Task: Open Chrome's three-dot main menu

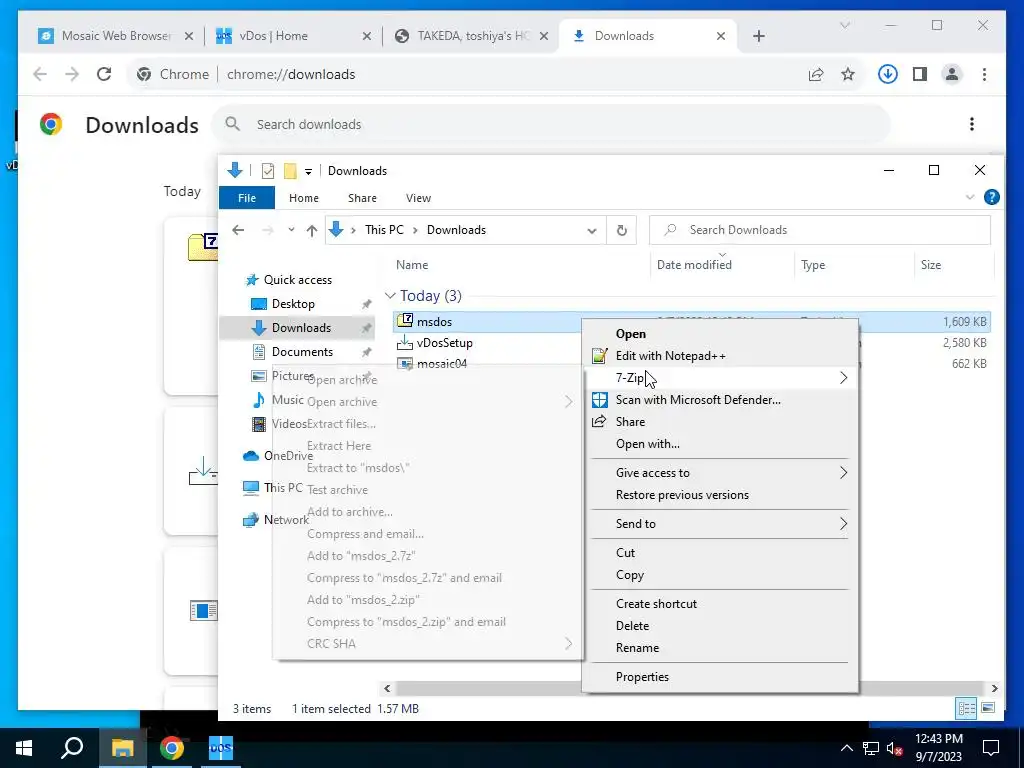Action: click(x=984, y=74)
